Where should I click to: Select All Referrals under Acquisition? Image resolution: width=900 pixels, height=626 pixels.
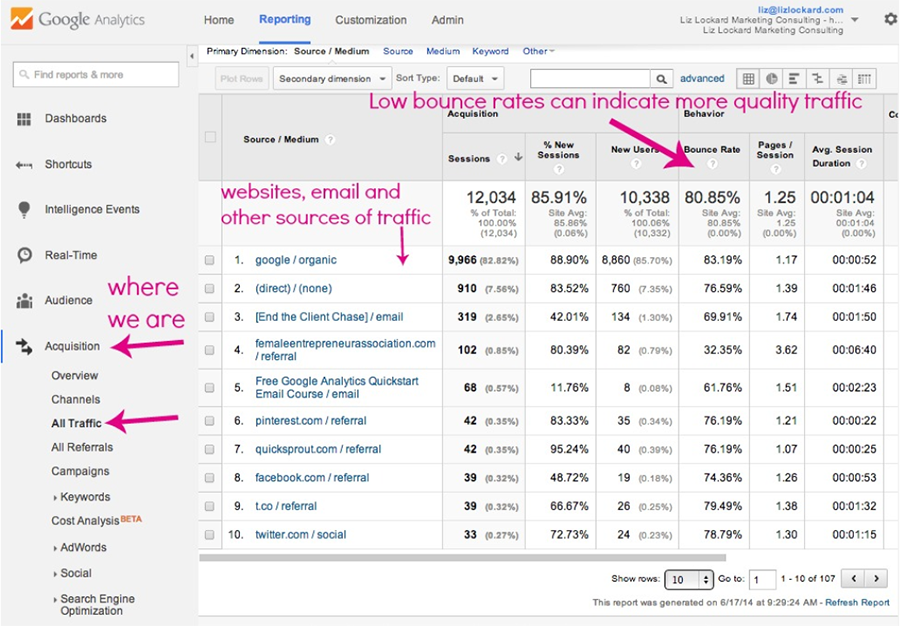pos(82,447)
